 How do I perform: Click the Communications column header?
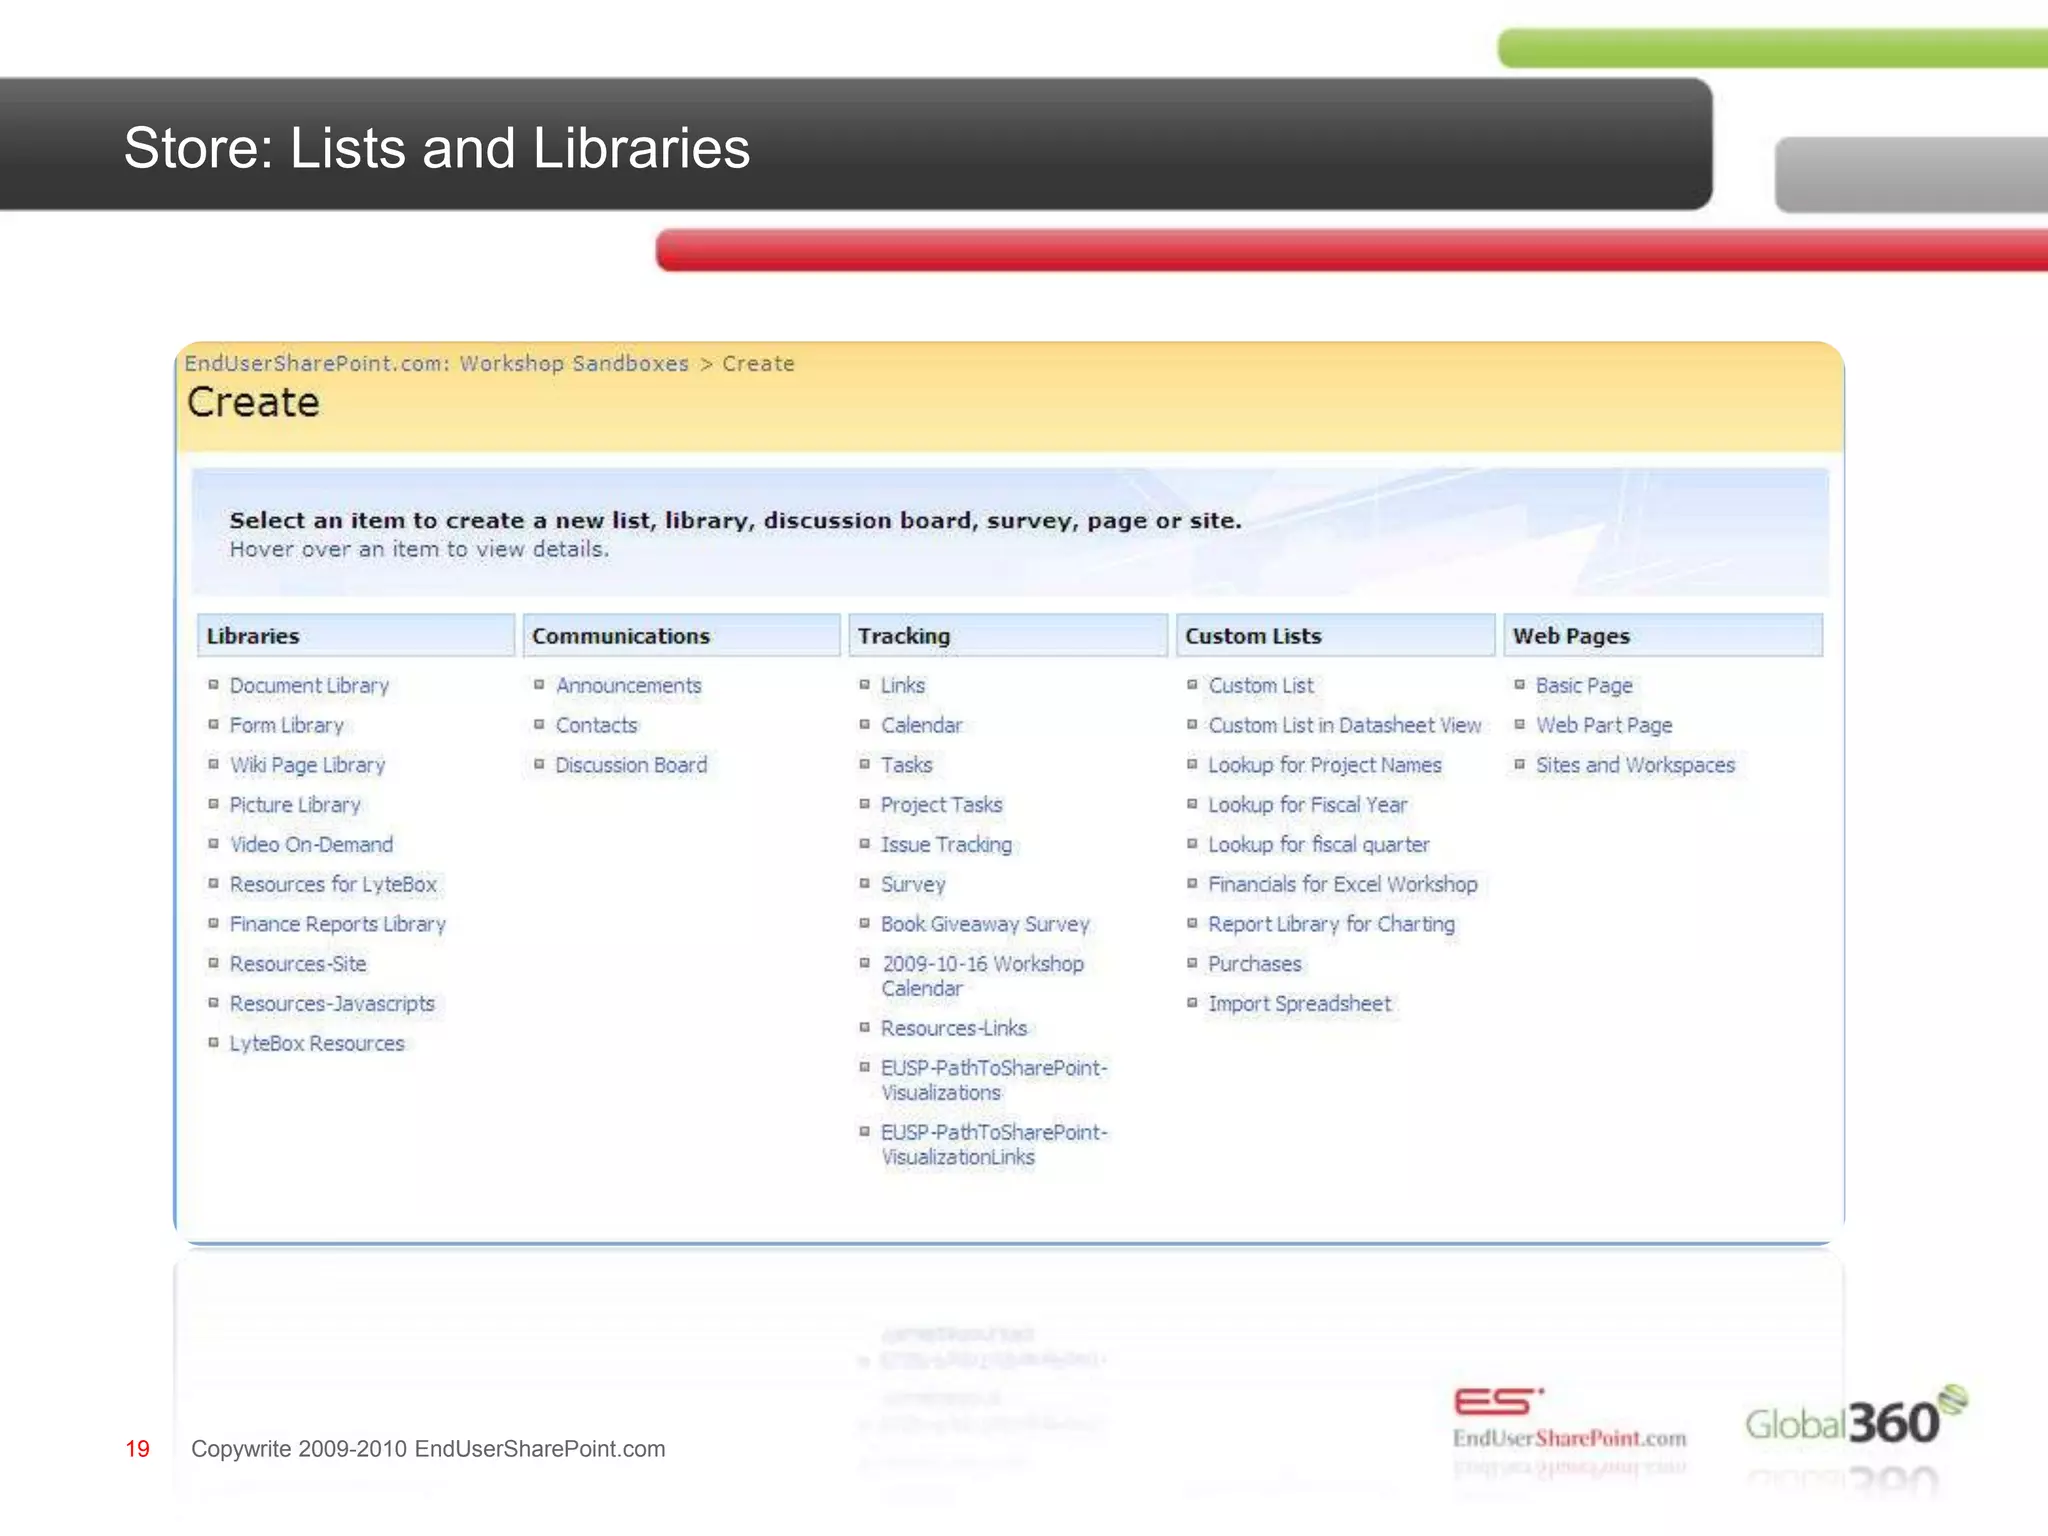(x=682, y=636)
